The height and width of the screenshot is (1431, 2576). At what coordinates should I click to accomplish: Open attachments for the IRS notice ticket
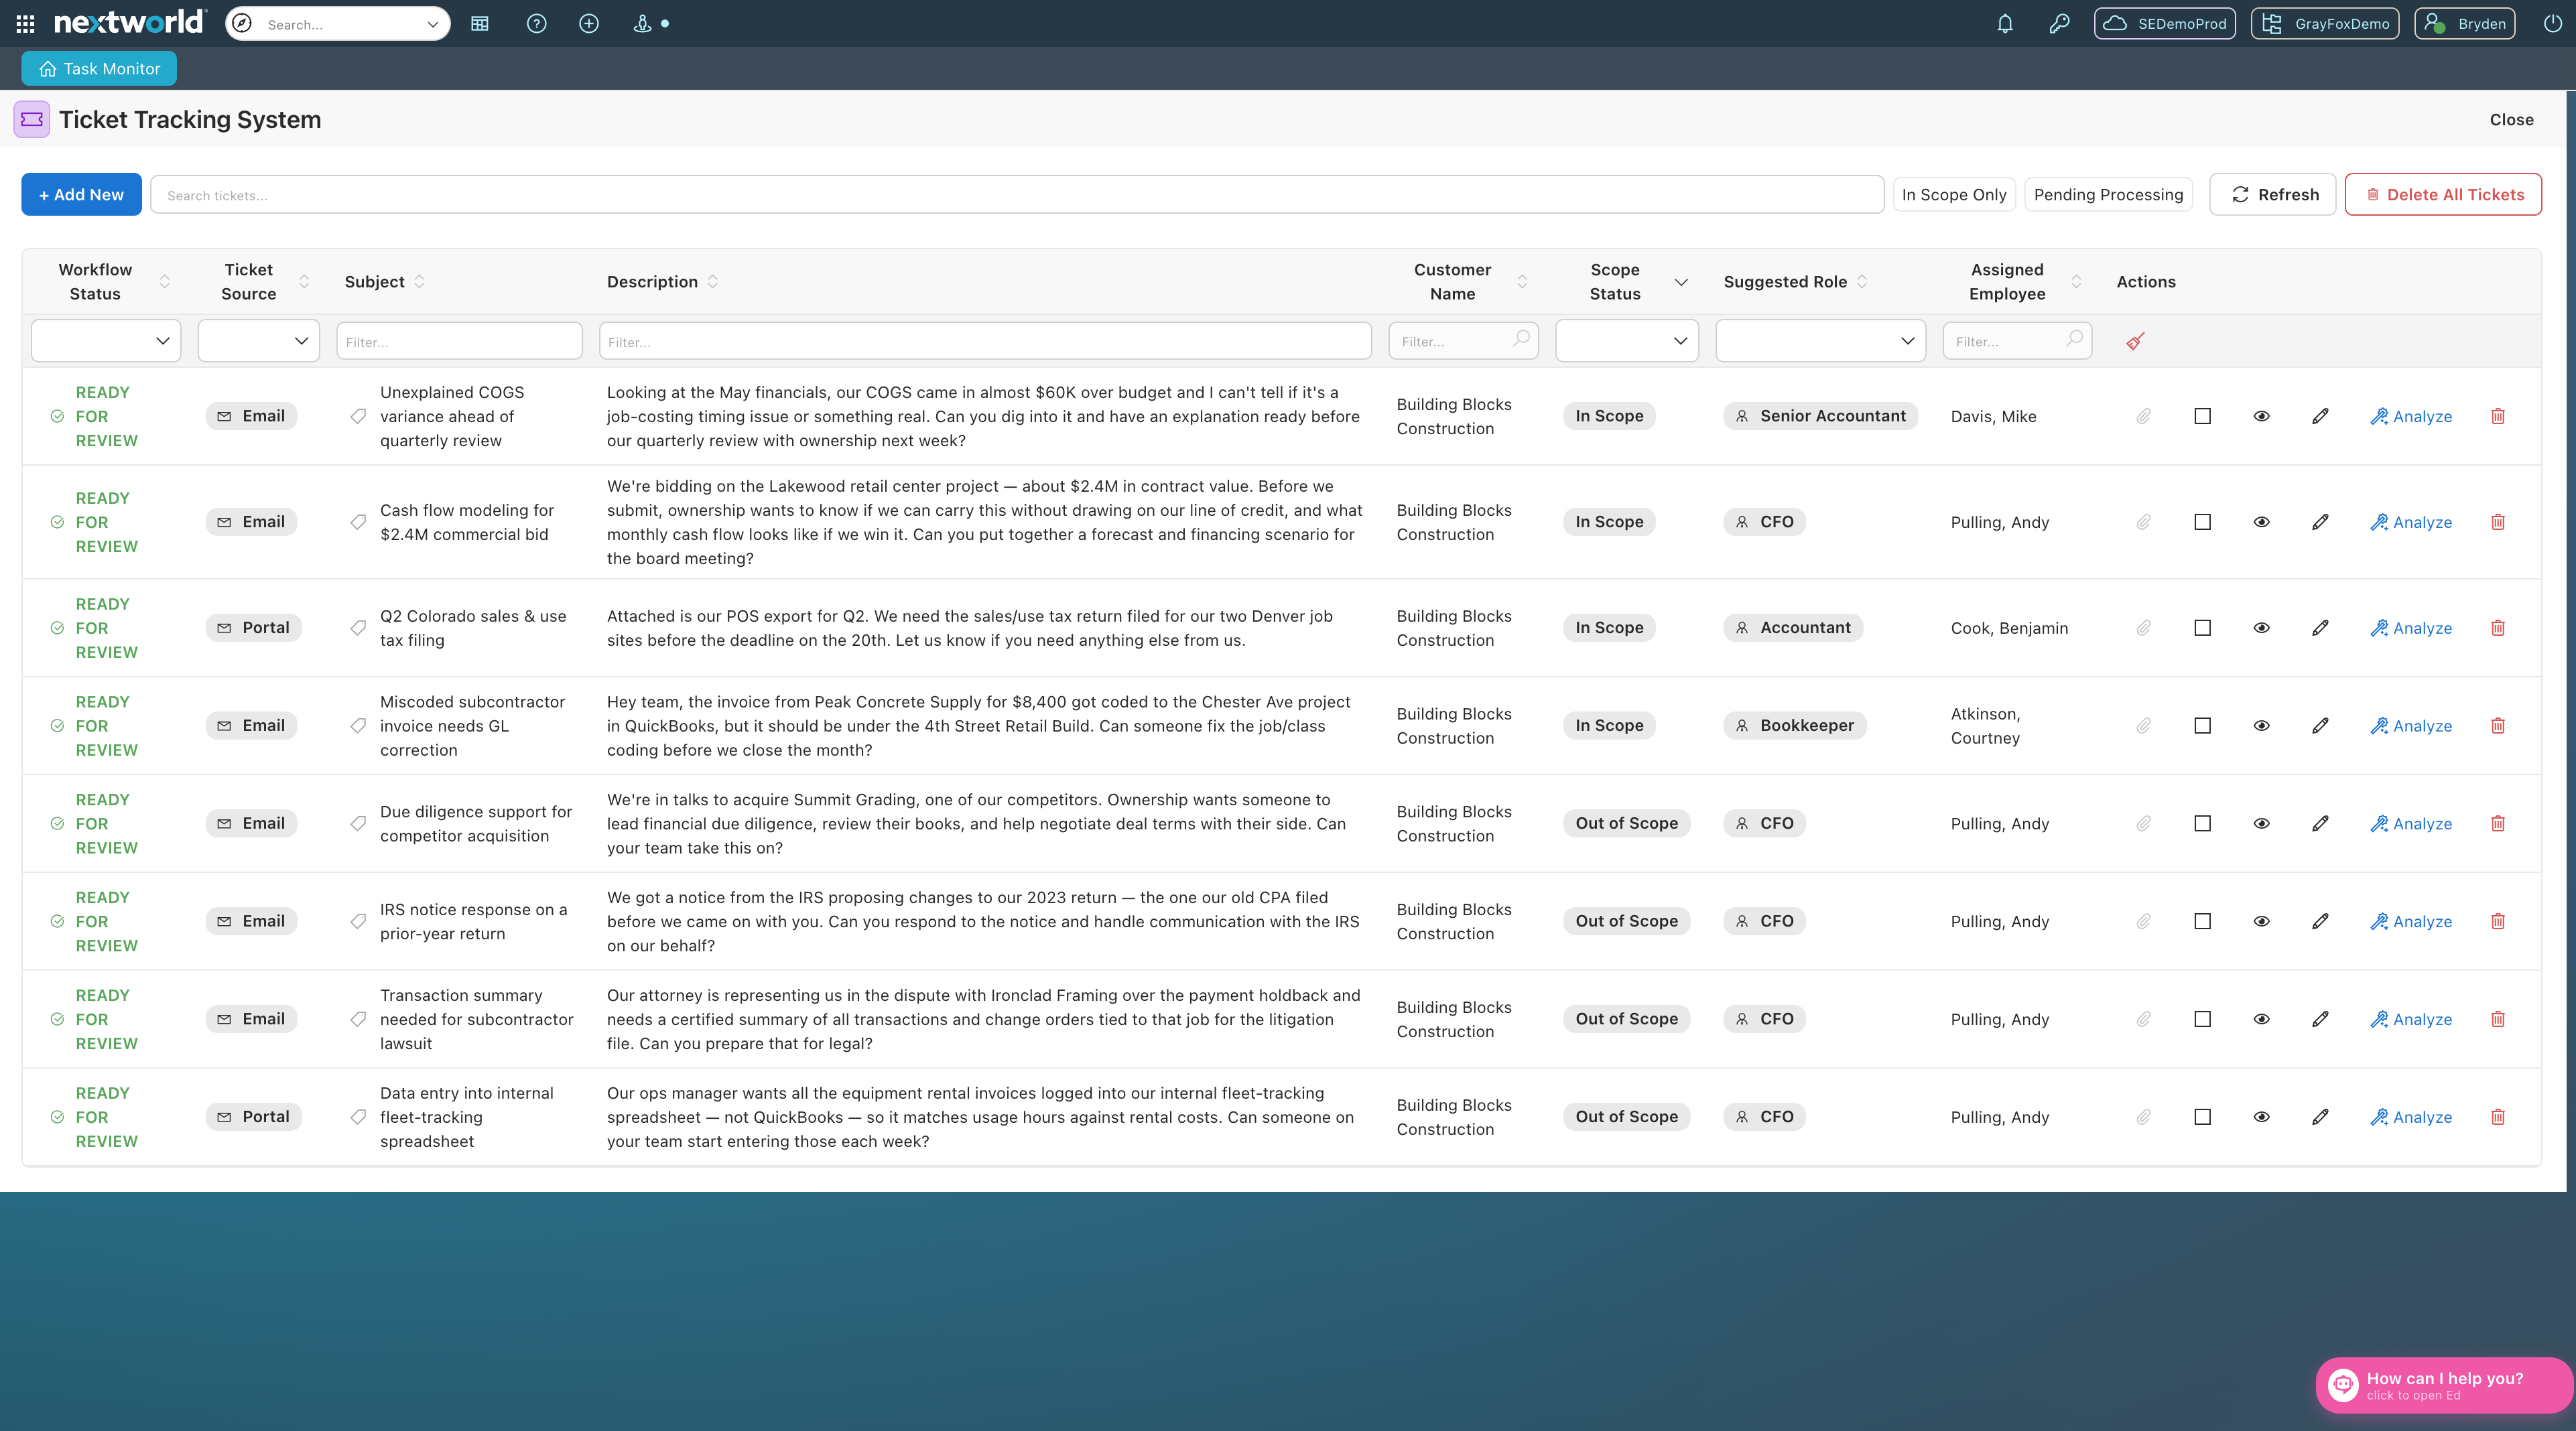[x=2144, y=921]
